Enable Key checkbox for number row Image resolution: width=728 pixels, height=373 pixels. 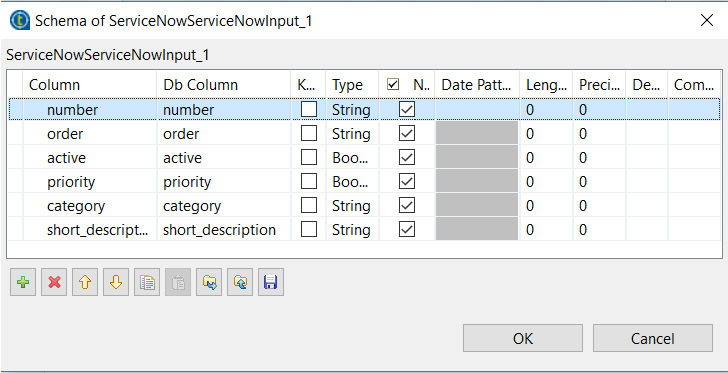(x=309, y=110)
